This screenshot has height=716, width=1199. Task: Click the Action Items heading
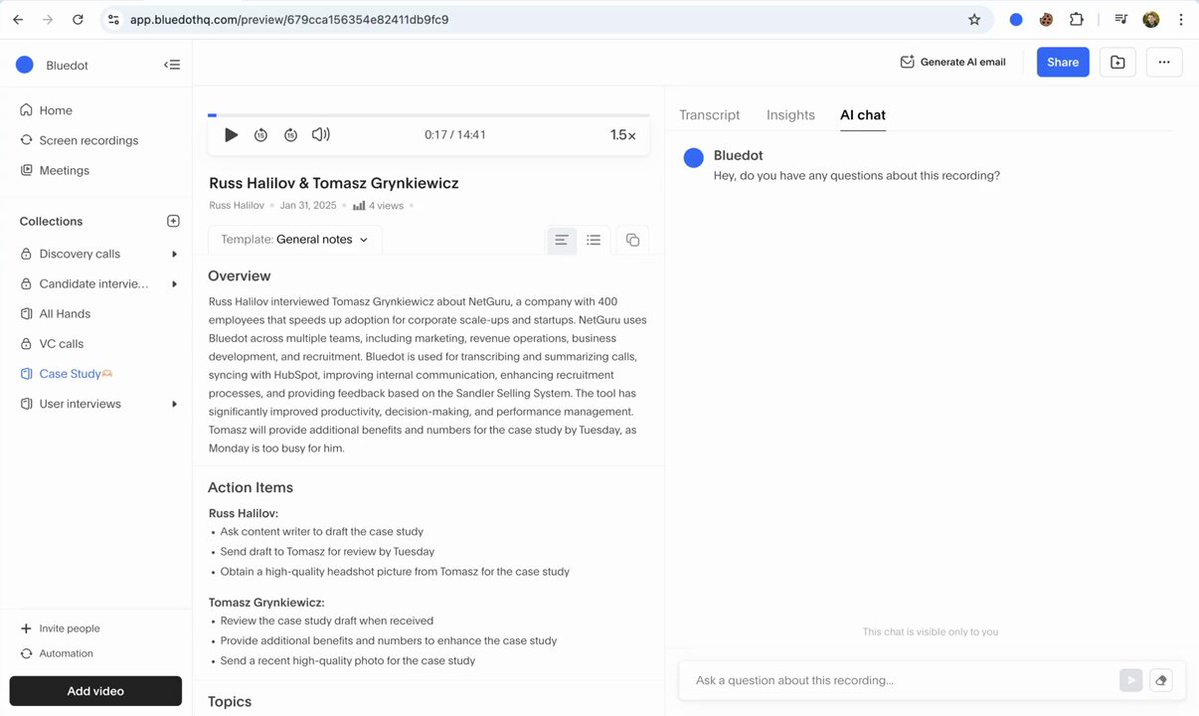[250, 487]
